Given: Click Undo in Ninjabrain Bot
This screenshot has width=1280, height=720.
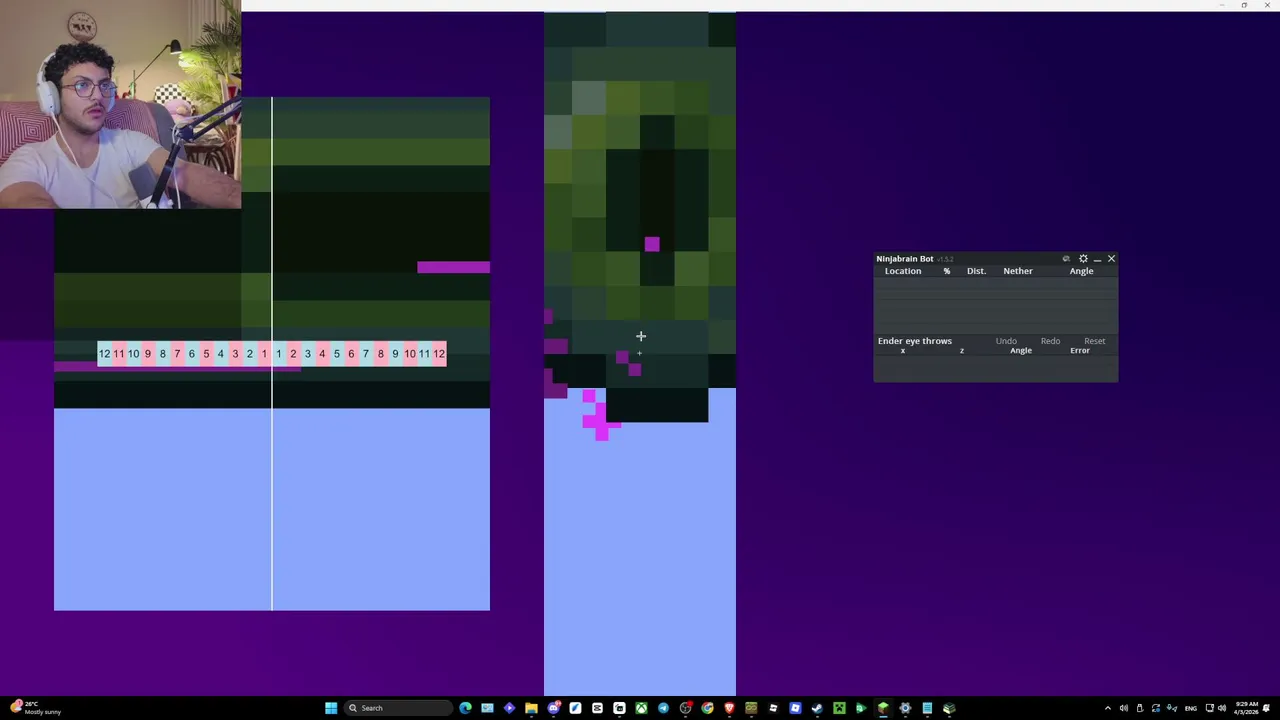Looking at the screenshot, I should [x=1006, y=341].
